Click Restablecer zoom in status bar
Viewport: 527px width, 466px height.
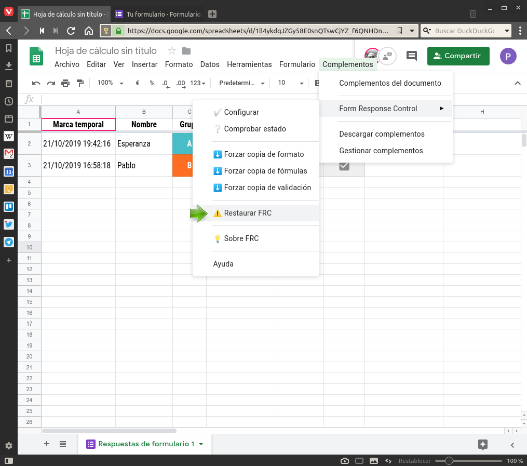(x=414, y=461)
